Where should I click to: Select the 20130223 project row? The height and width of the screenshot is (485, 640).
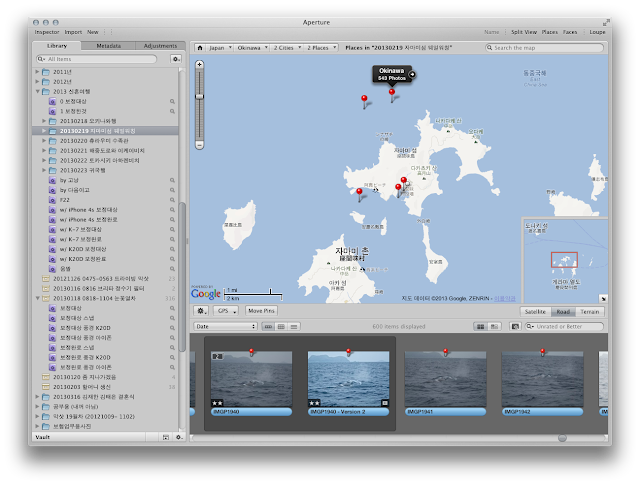click(105, 170)
